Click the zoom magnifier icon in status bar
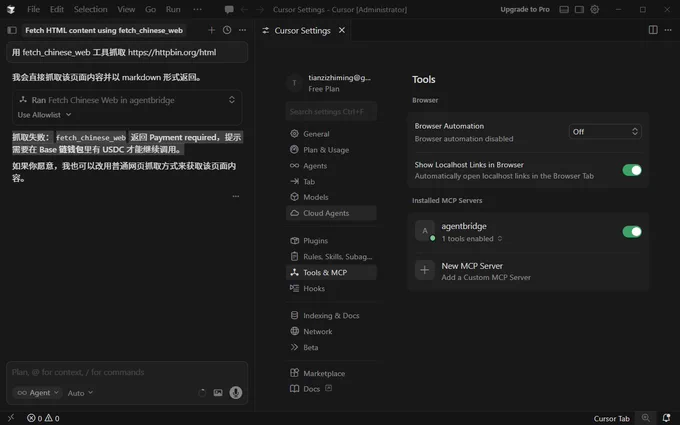The width and height of the screenshot is (680, 425). click(646, 418)
